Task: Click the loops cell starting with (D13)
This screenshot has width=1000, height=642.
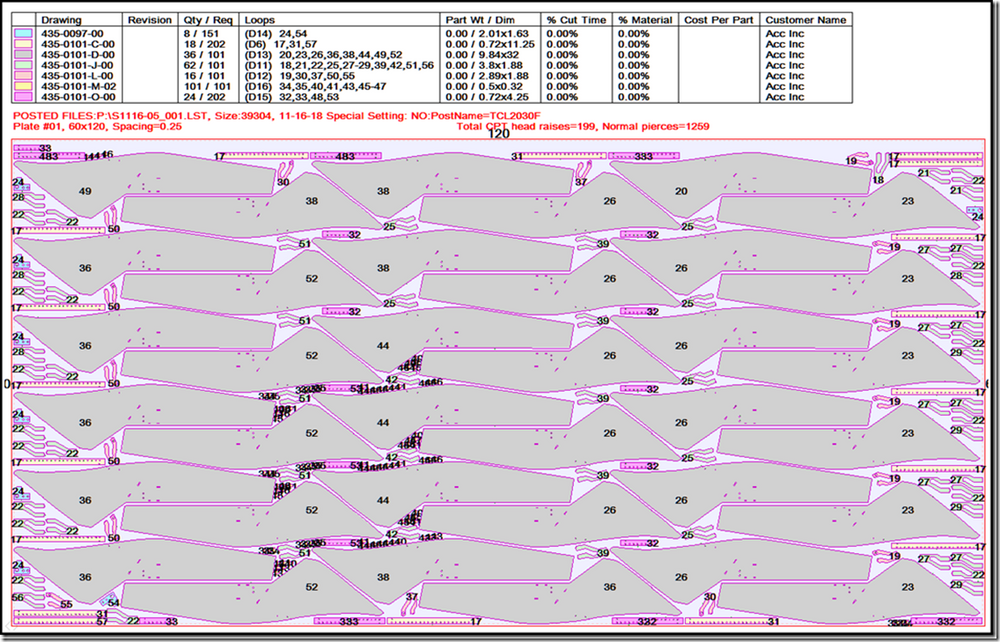Action: (324, 54)
